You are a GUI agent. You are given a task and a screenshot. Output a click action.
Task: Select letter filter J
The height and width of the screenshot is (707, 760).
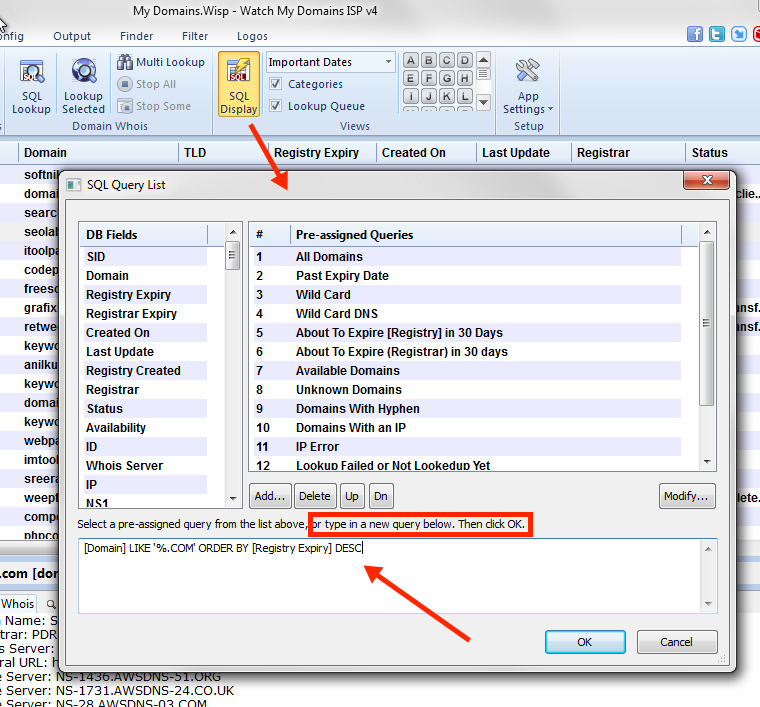point(428,96)
